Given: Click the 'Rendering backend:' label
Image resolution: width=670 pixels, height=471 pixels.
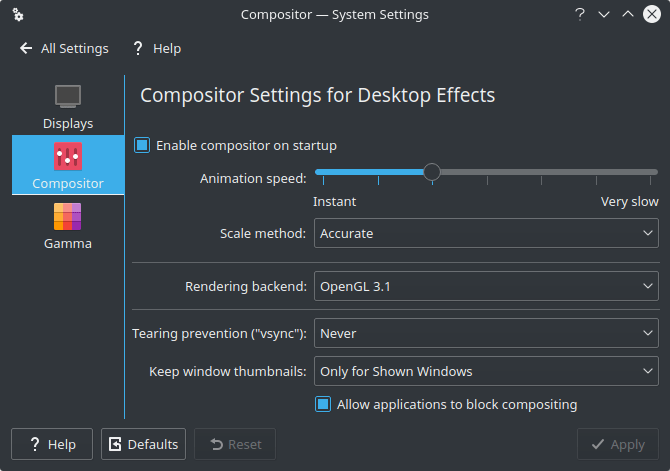Looking at the screenshot, I should tap(246, 286).
